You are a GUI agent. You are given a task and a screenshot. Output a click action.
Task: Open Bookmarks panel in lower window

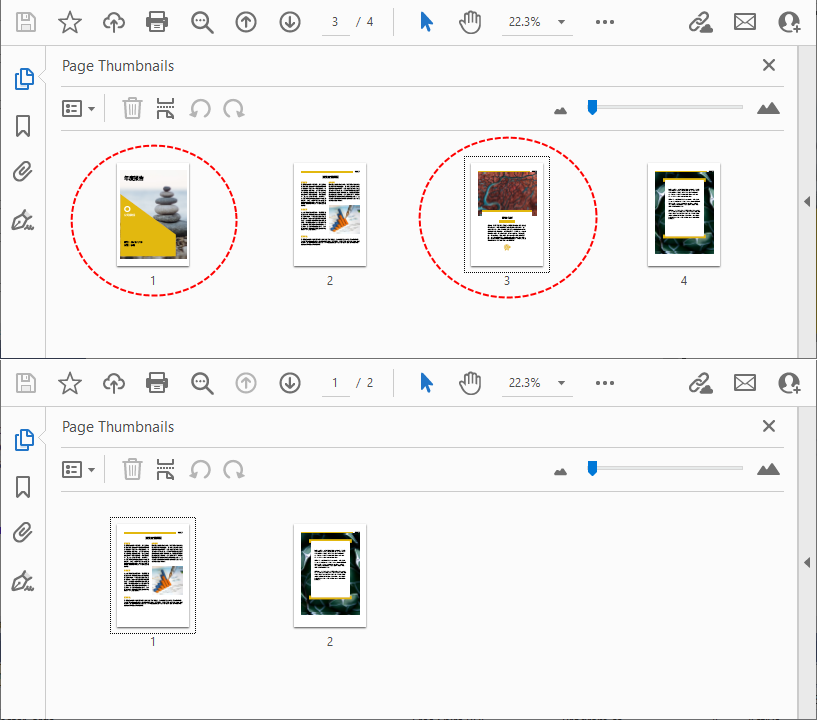[23, 487]
